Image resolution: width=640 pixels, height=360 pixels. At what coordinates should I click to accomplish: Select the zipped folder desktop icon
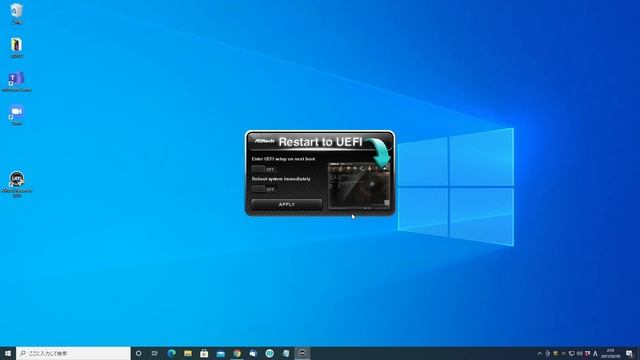pyautogui.click(x=16, y=47)
